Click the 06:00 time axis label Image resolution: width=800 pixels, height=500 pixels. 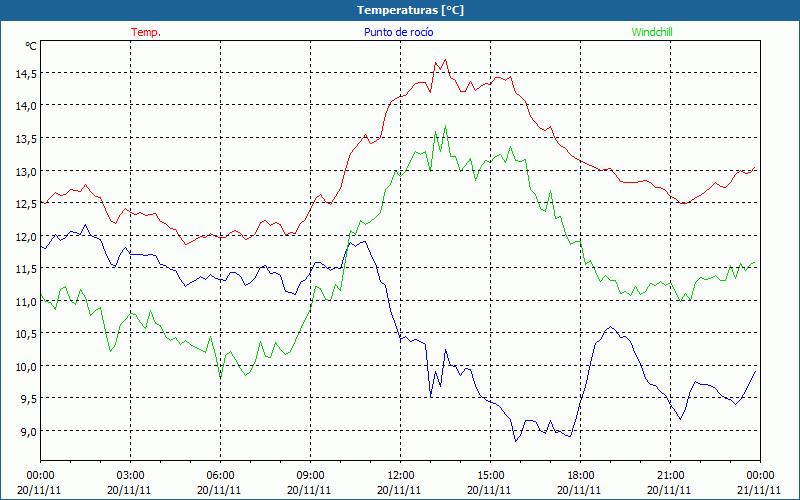click(x=220, y=476)
